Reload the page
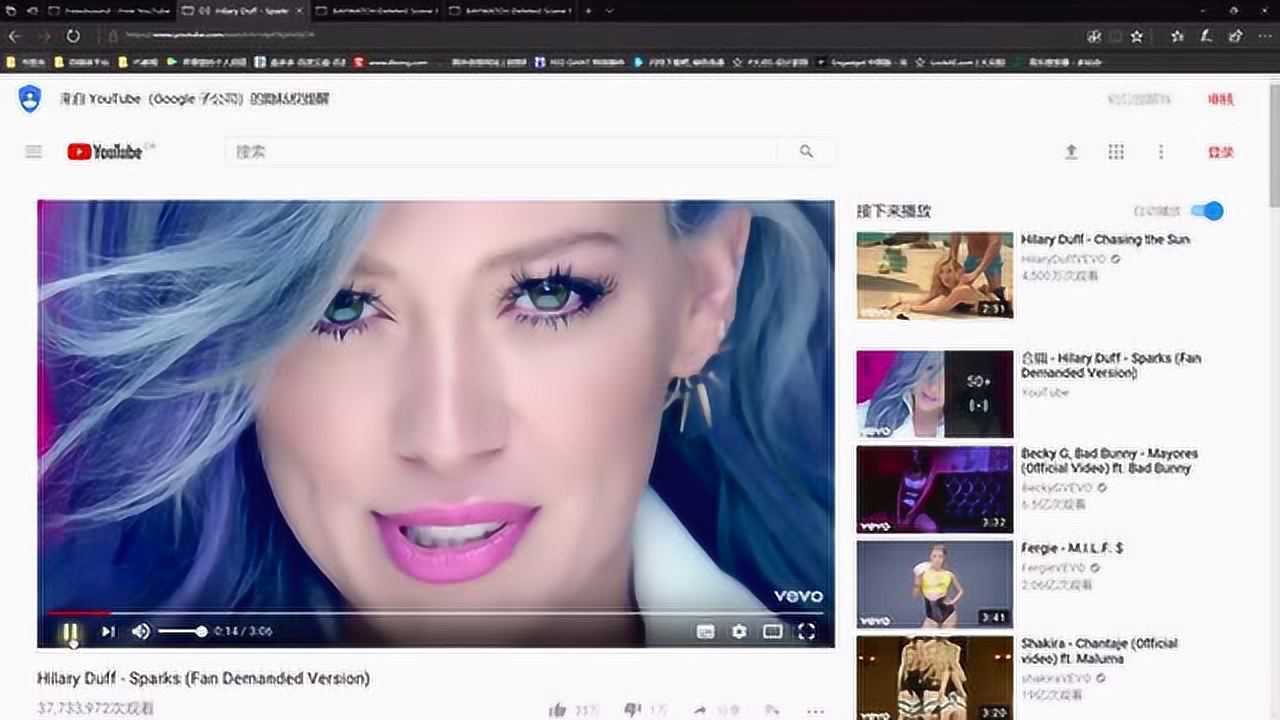Viewport: 1280px width, 720px height. coord(73,36)
